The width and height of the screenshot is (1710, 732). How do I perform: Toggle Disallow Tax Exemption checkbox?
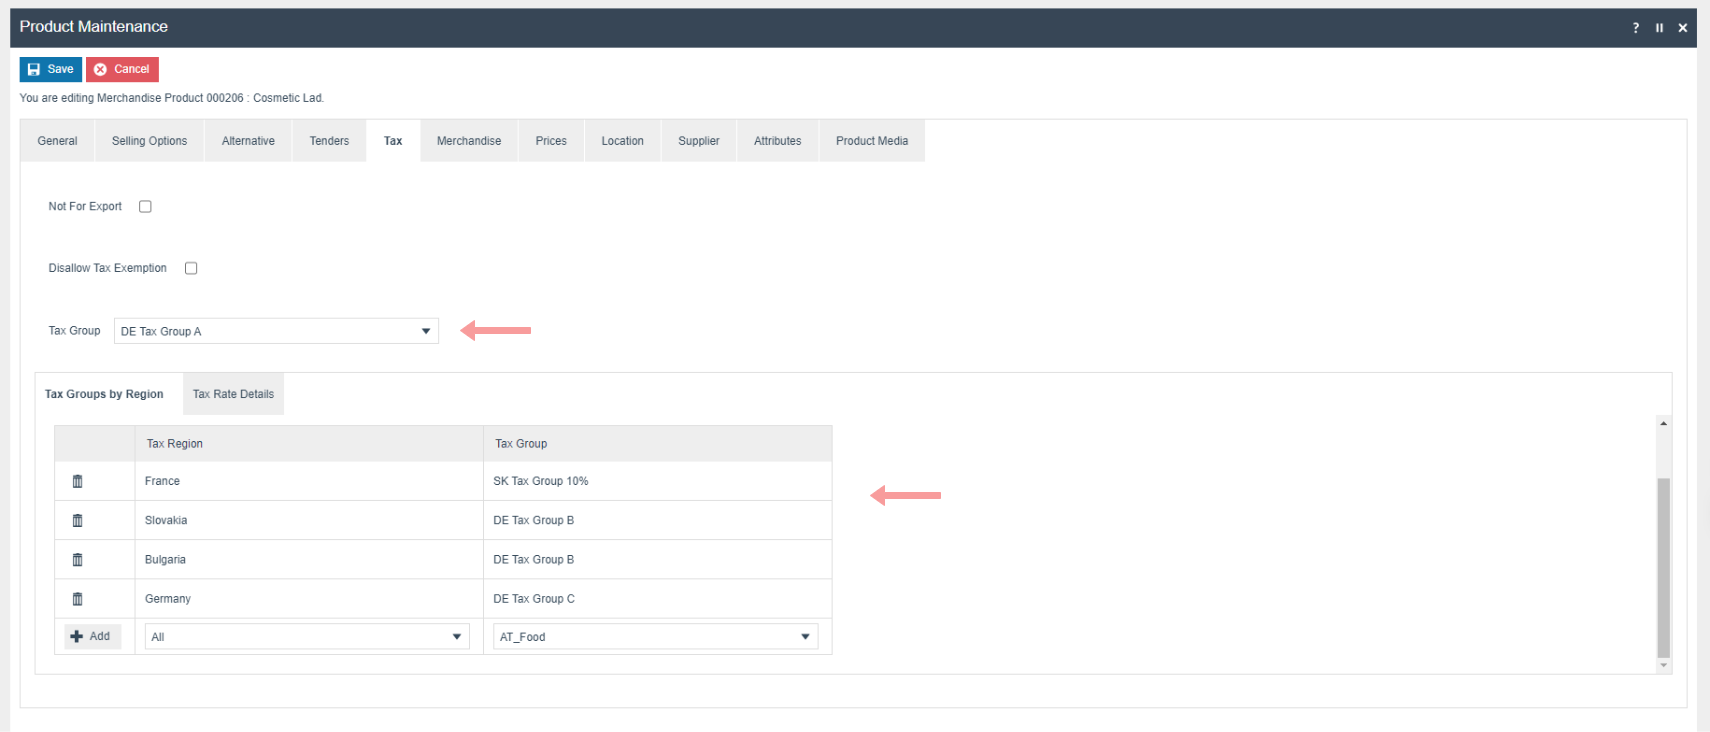click(x=191, y=268)
